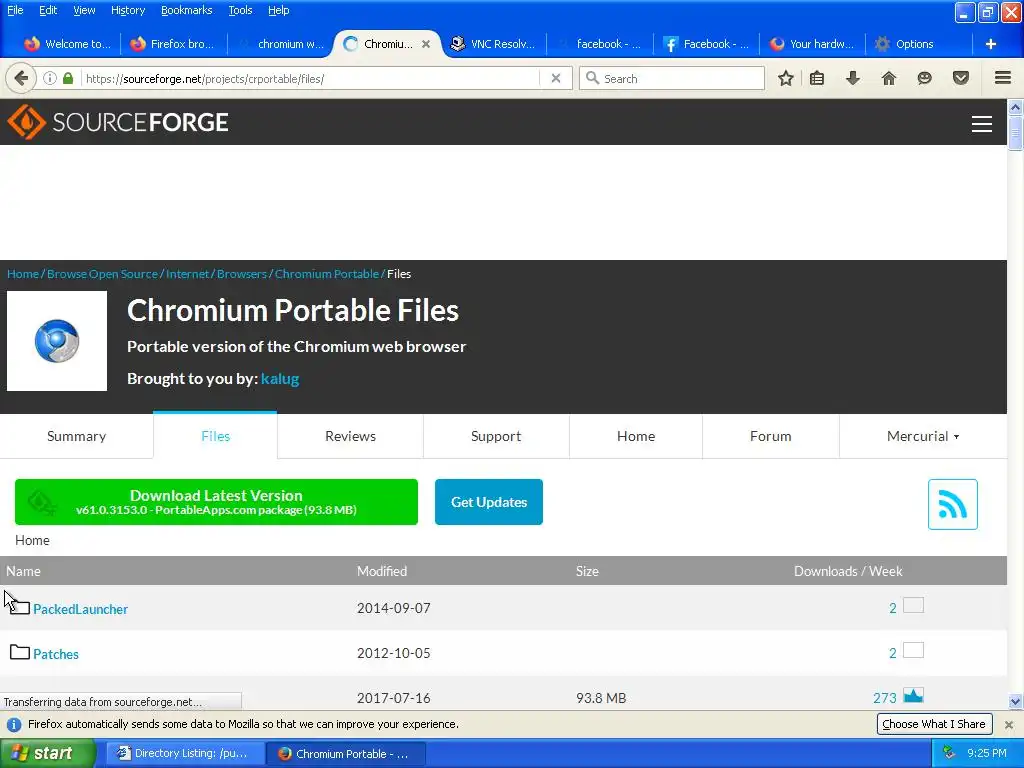Viewport: 1024px width, 768px height.
Task: Click the Chromium Portable project icon
Action: (57, 341)
